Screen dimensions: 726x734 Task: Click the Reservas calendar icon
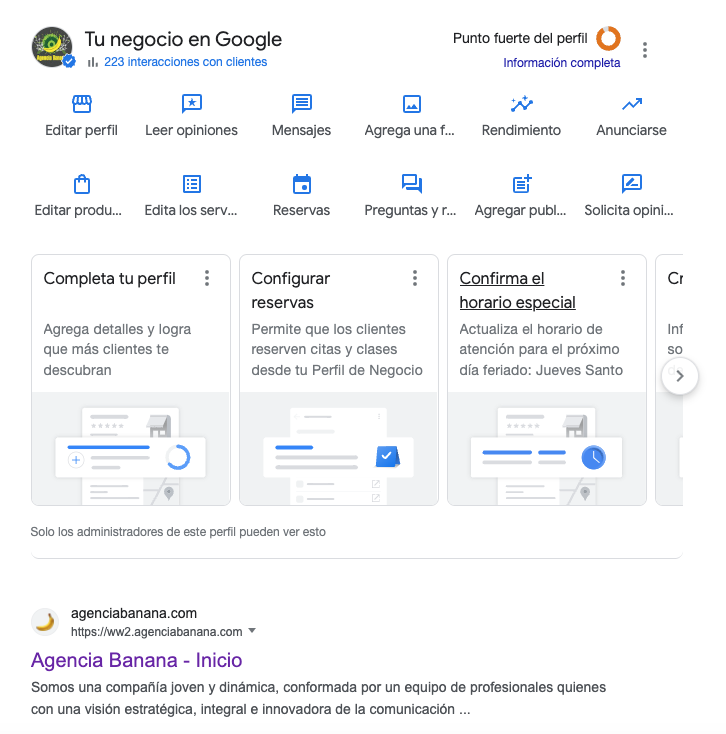coord(301,184)
